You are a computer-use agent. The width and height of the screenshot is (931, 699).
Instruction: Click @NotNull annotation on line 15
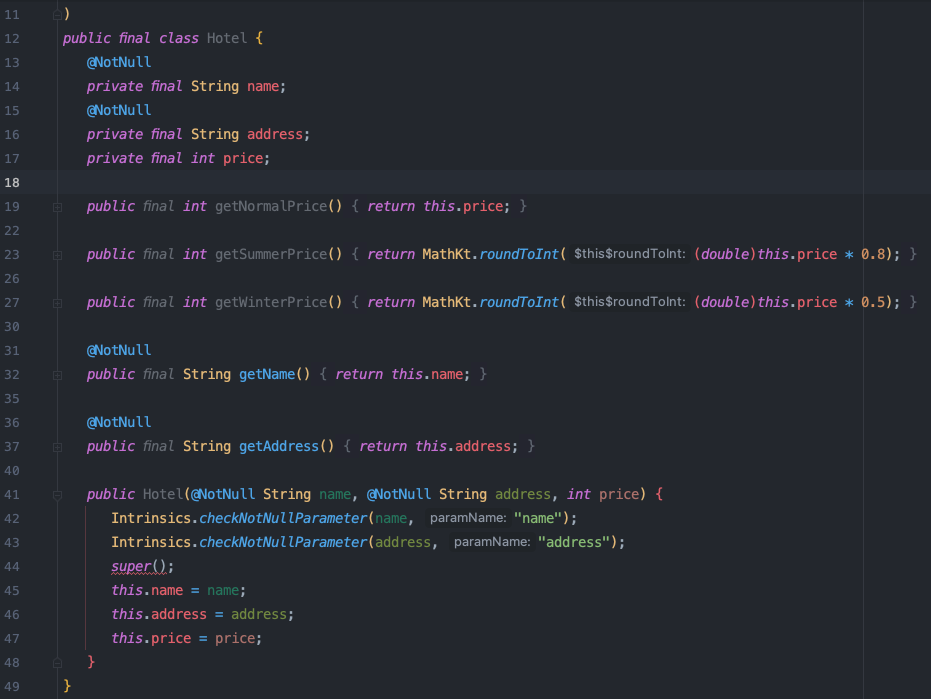119,110
